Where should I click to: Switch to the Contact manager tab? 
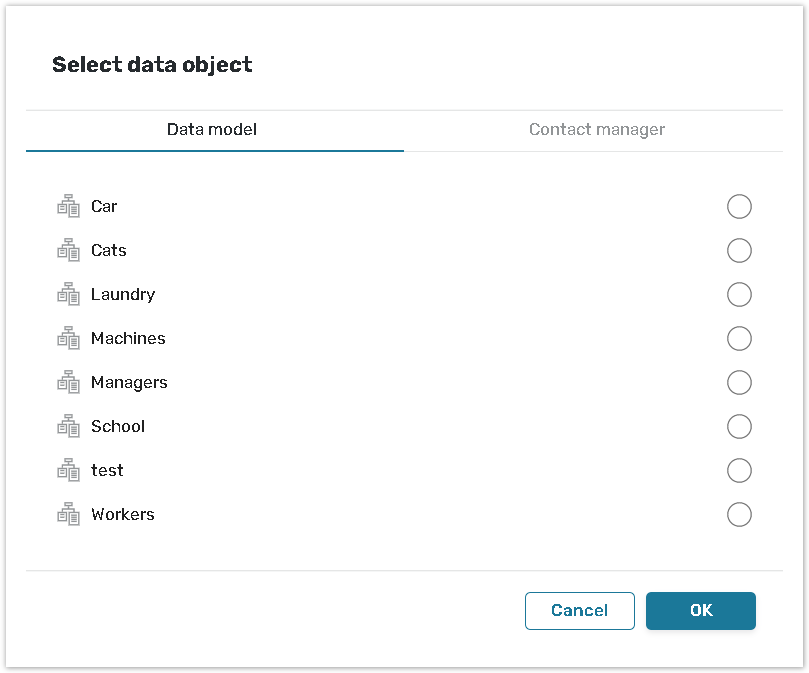[597, 130]
